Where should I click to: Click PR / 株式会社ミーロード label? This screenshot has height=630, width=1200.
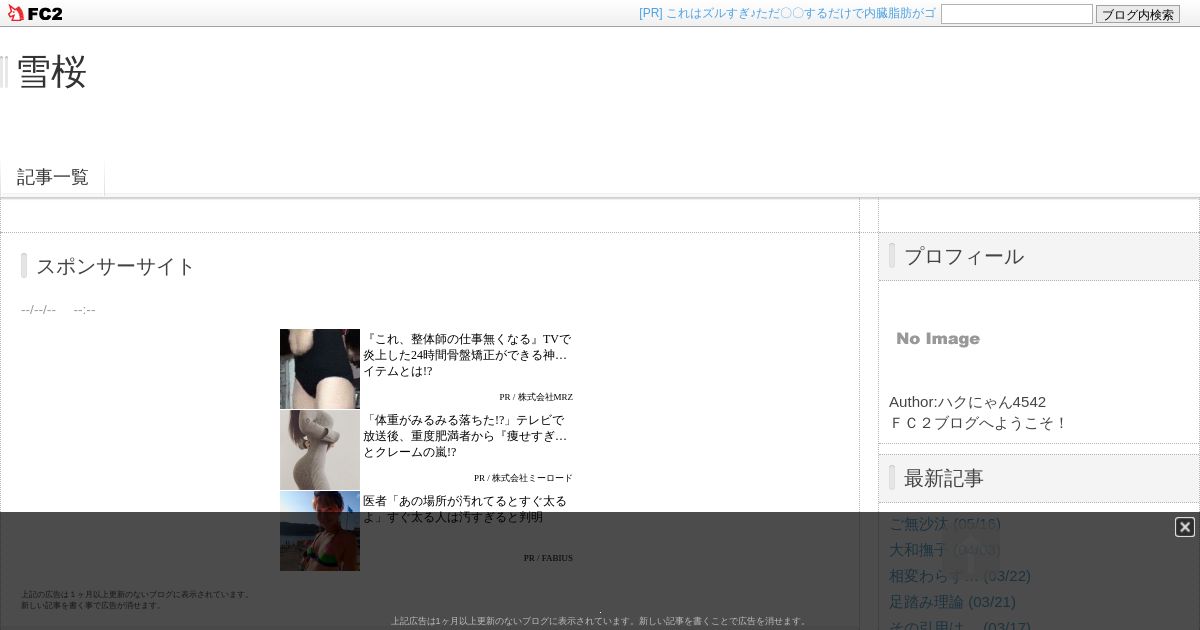[x=523, y=478]
